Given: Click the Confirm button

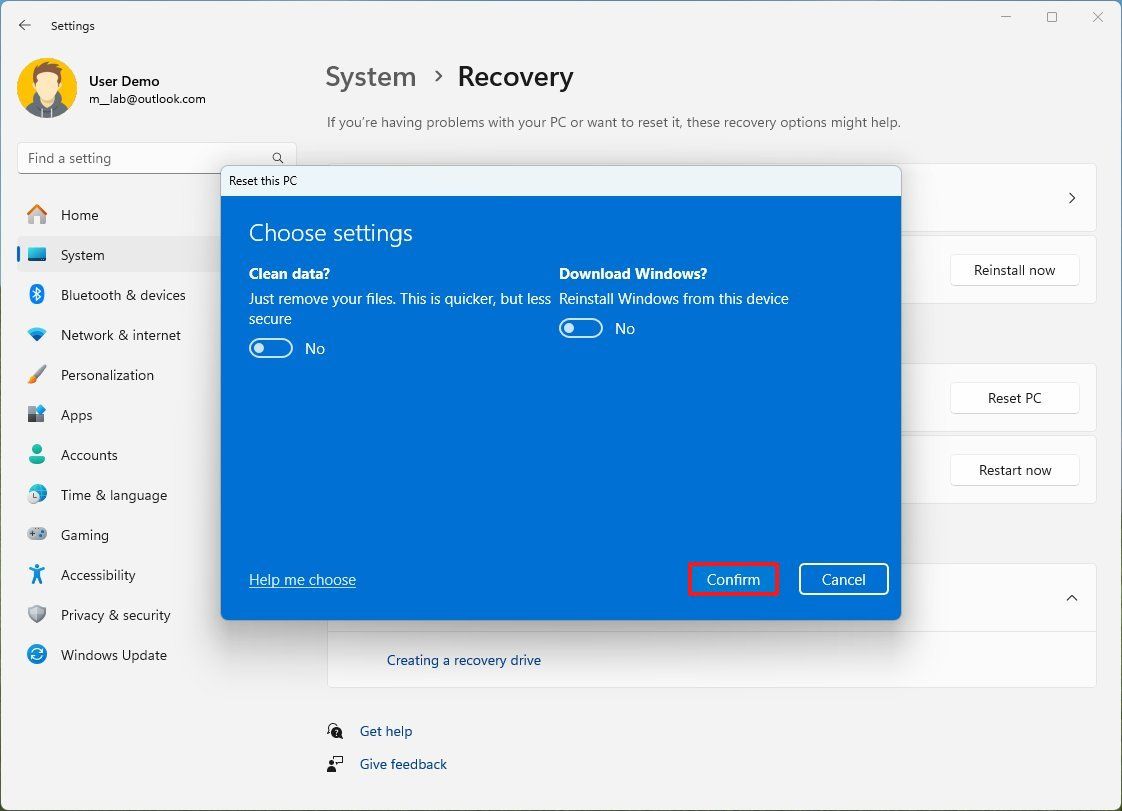Looking at the screenshot, I should (x=733, y=579).
